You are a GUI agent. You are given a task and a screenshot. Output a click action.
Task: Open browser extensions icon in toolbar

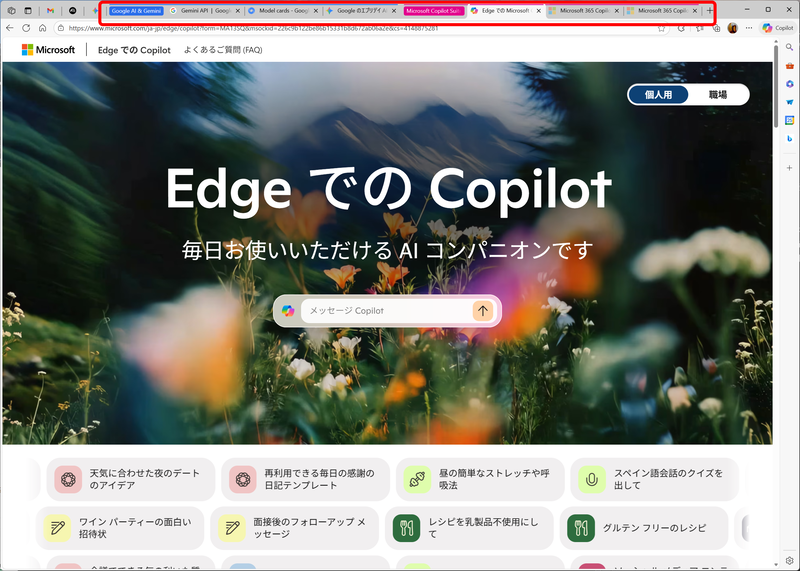[681, 29]
